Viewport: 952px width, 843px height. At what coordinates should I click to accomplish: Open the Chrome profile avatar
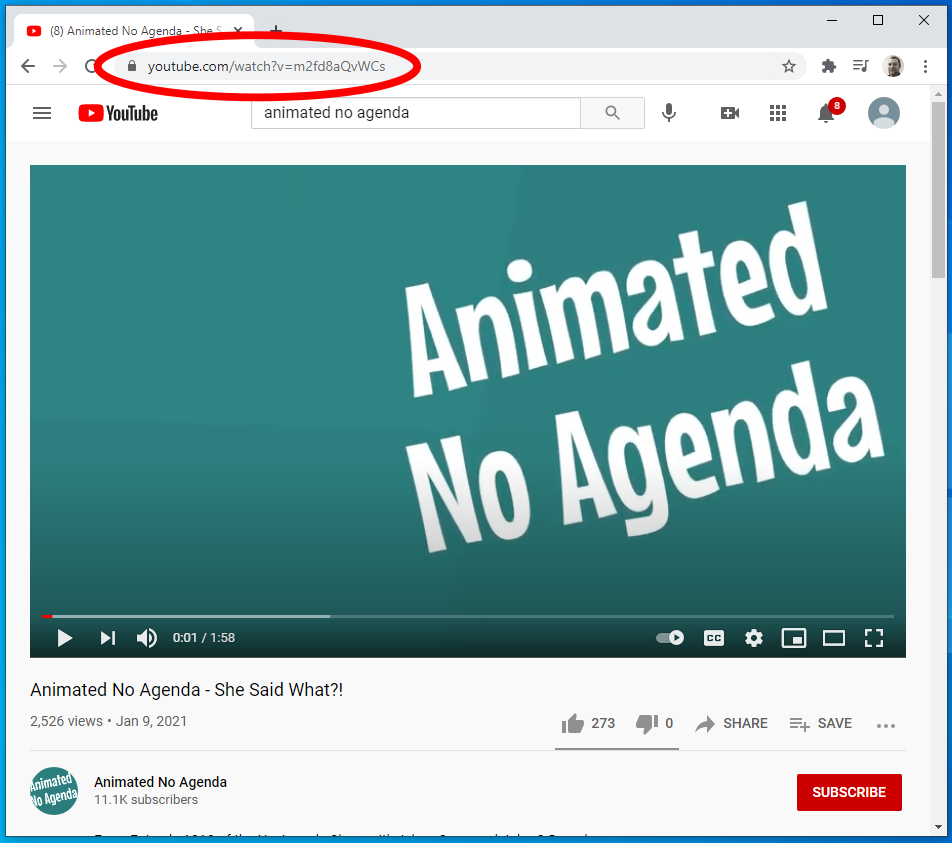click(893, 66)
